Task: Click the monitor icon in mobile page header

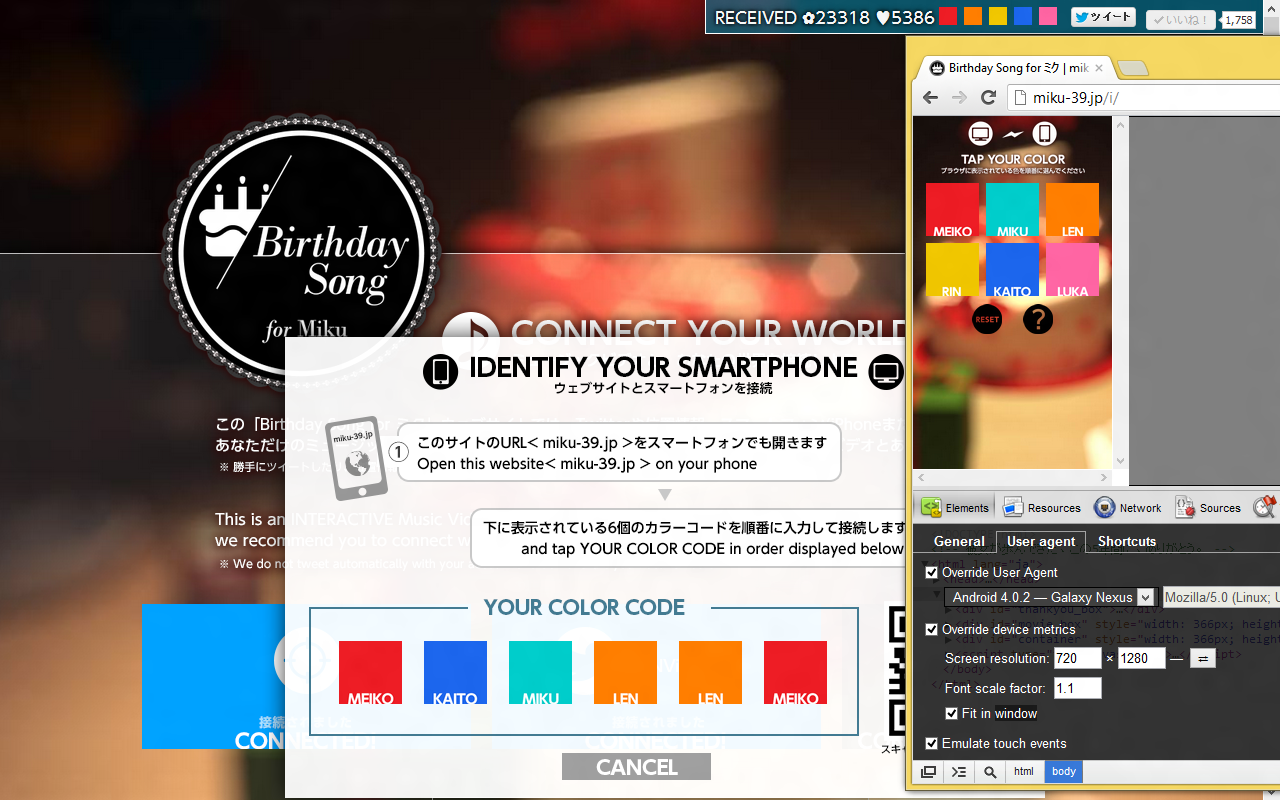Action: coord(981,134)
